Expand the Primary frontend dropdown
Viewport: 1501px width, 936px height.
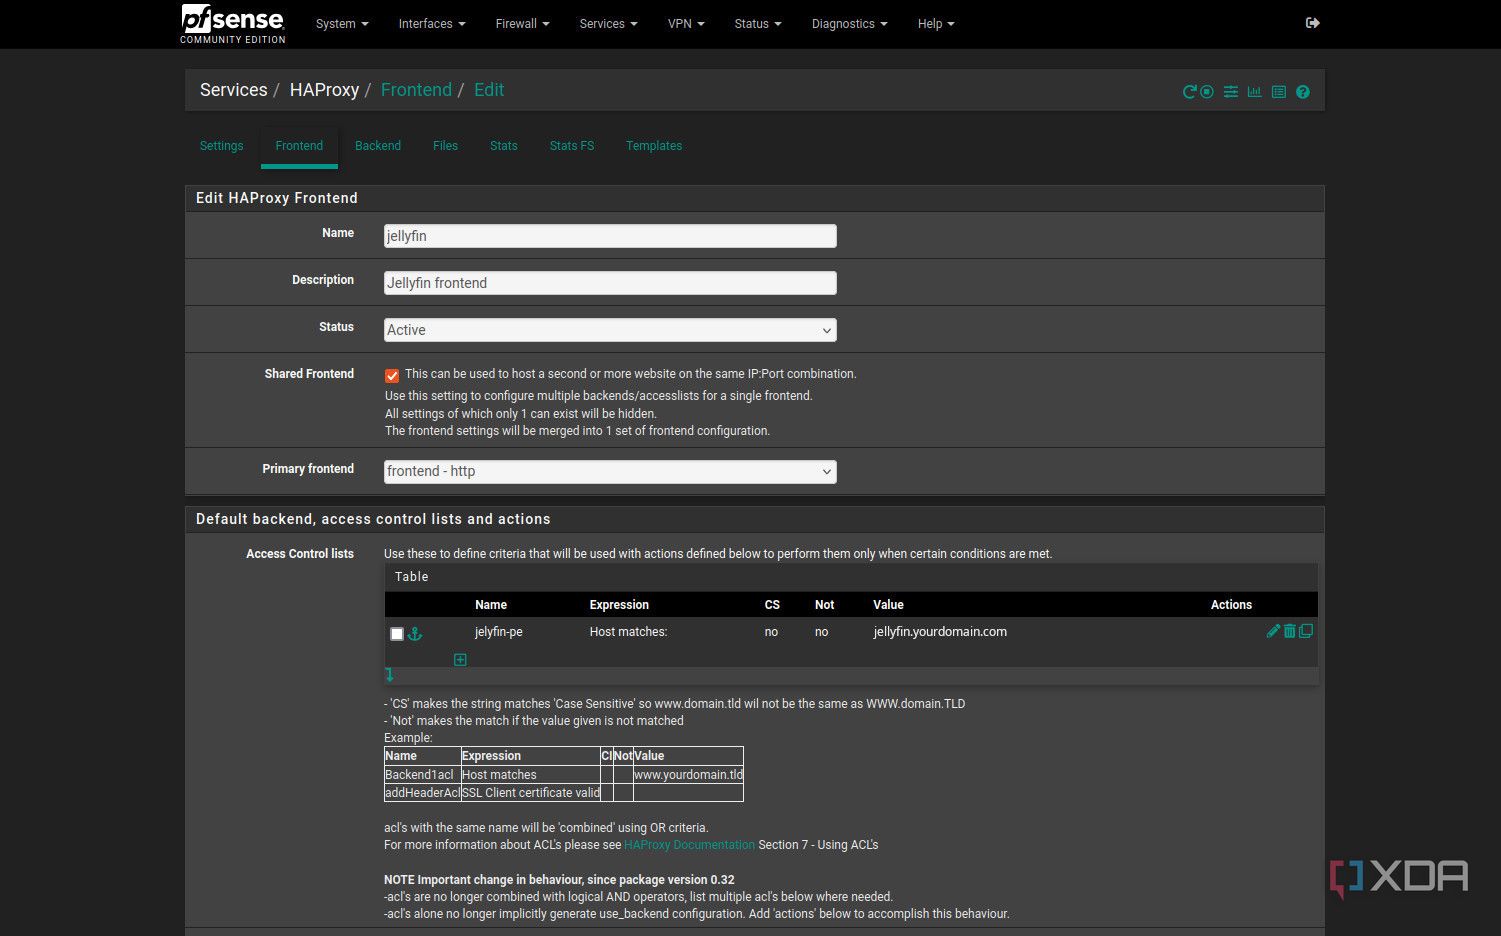pos(610,471)
